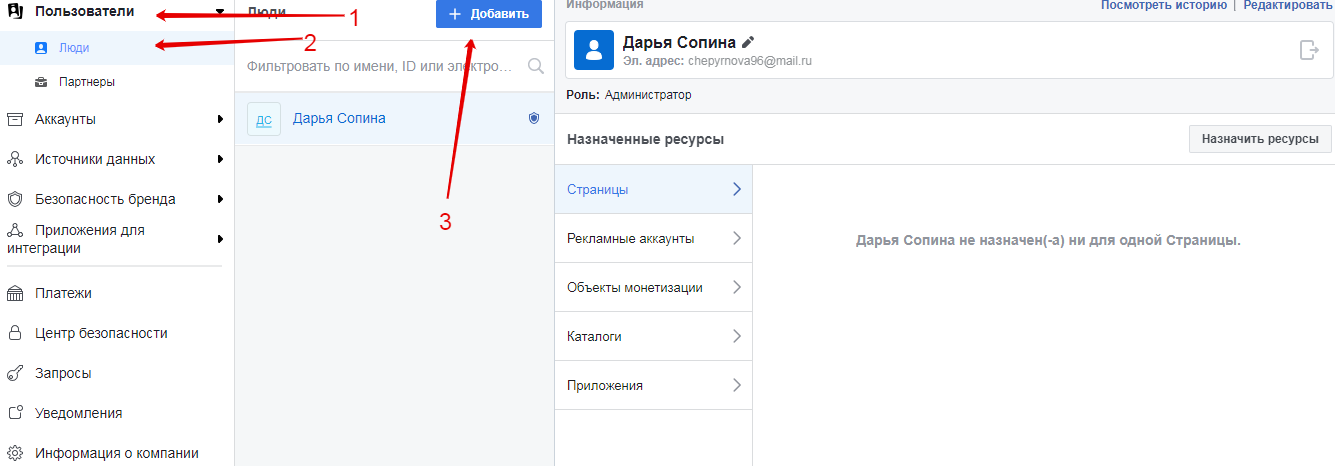Expand Источники данных submenu
This screenshot has height=466, width=1335.
(x=220, y=159)
